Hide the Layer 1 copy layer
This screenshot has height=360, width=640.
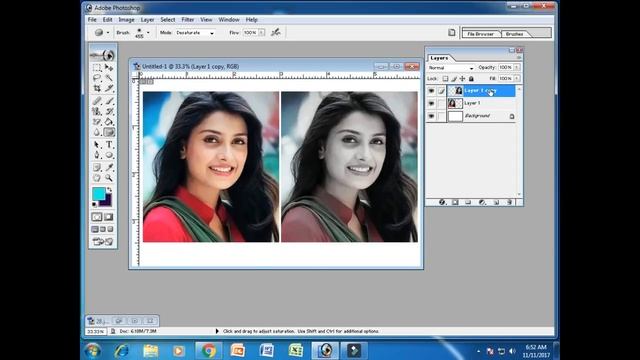click(x=431, y=91)
